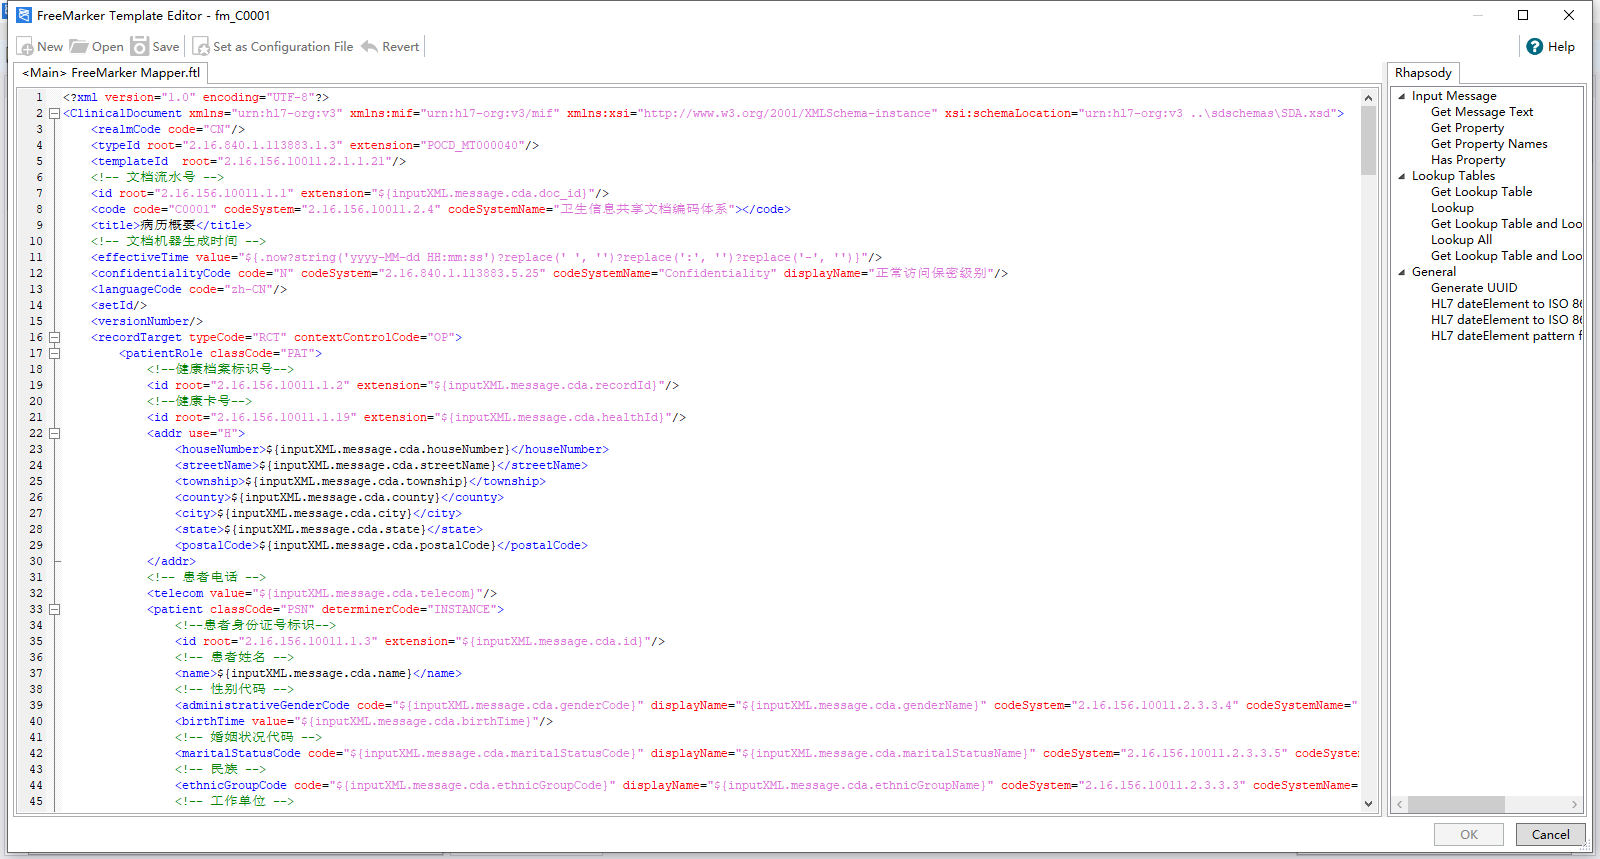Collapse the Lookup Tables tree node
1600x859 pixels.
click(x=1402, y=176)
